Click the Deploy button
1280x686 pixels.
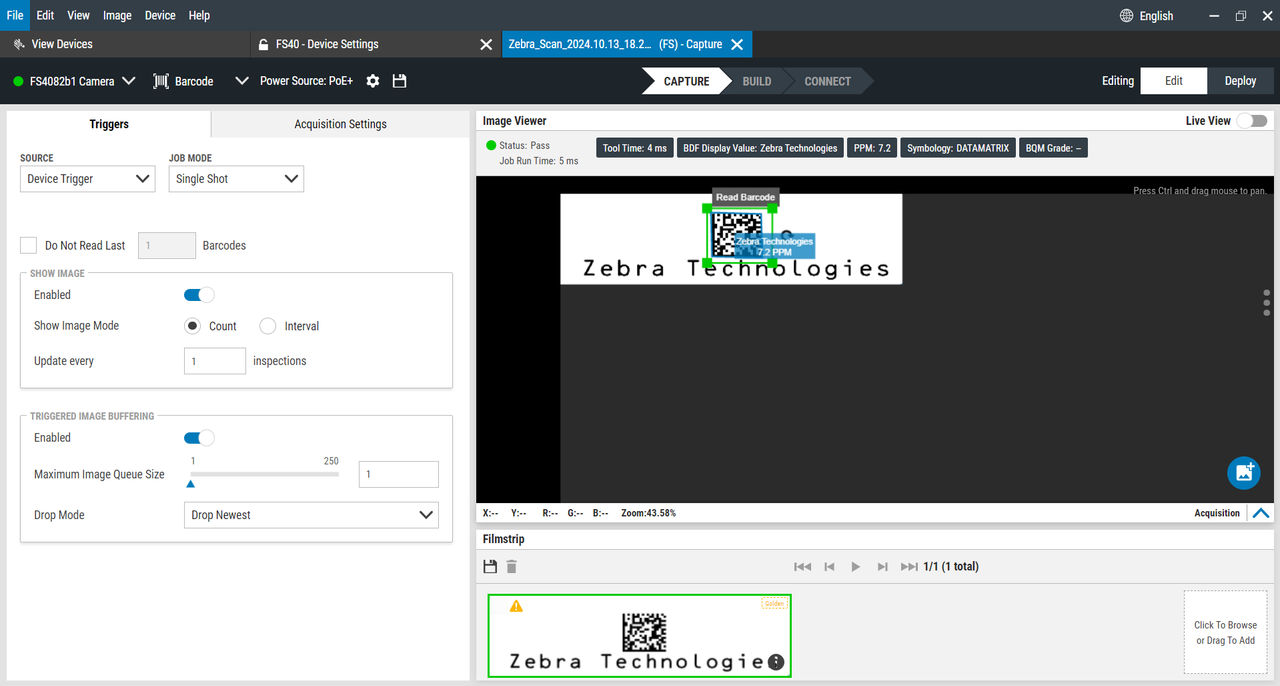click(1240, 81)
